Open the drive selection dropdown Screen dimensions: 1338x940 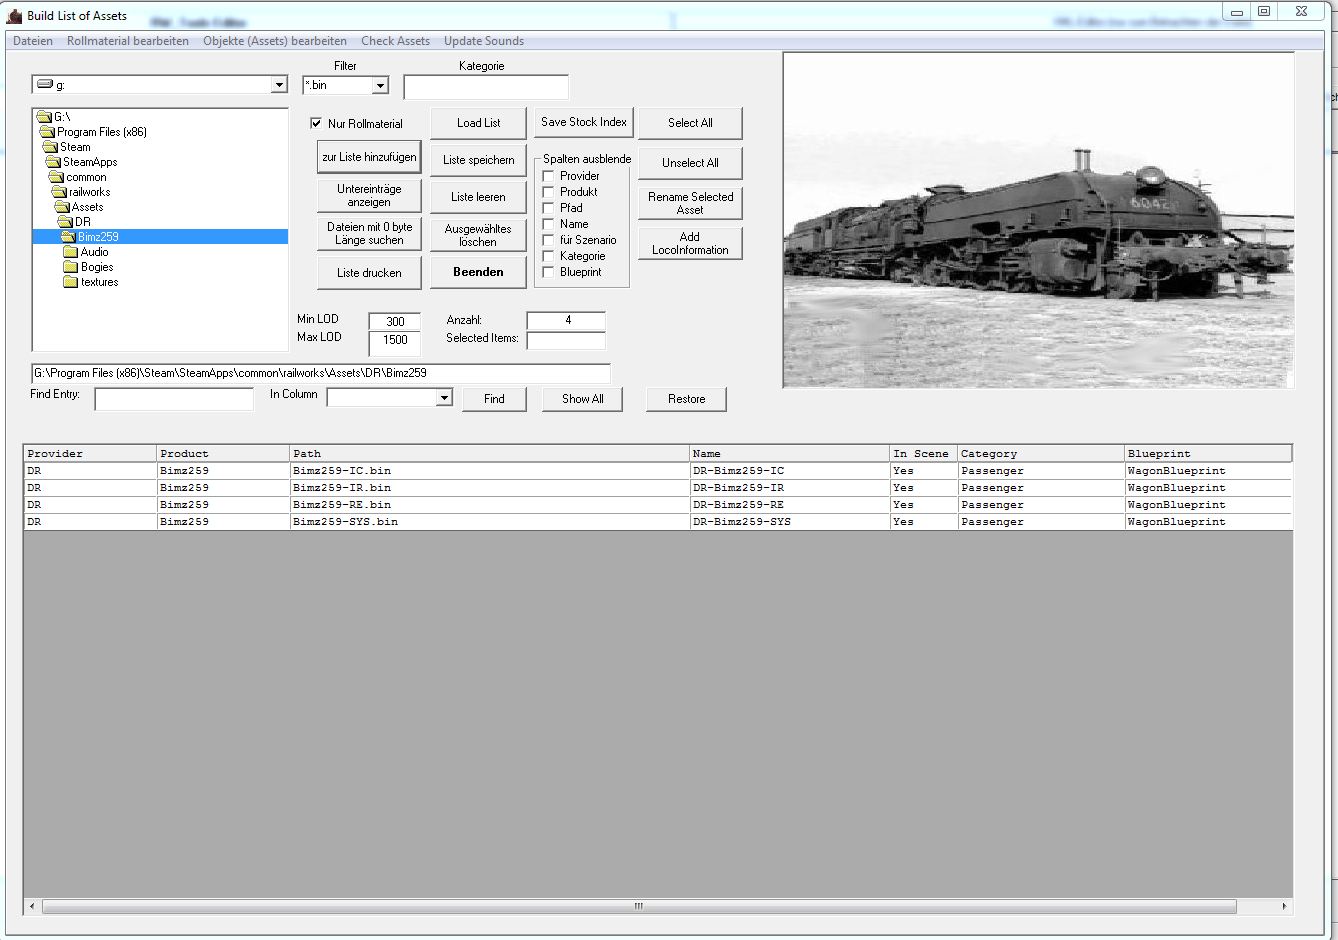279,85
